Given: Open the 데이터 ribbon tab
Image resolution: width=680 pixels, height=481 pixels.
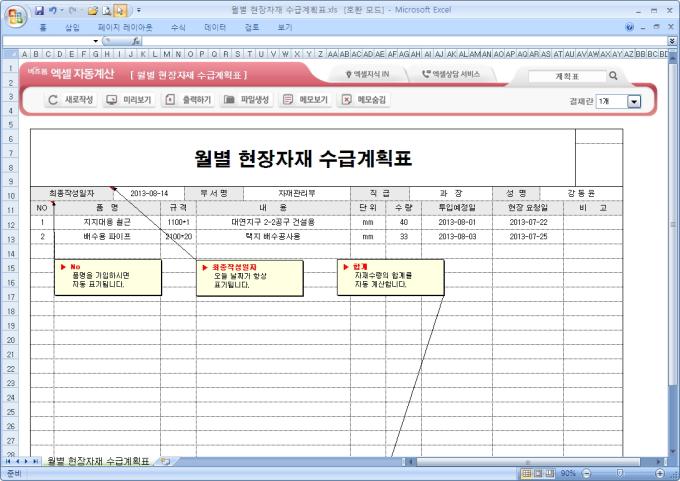Looking at the screenshot, I should [215, 27].
